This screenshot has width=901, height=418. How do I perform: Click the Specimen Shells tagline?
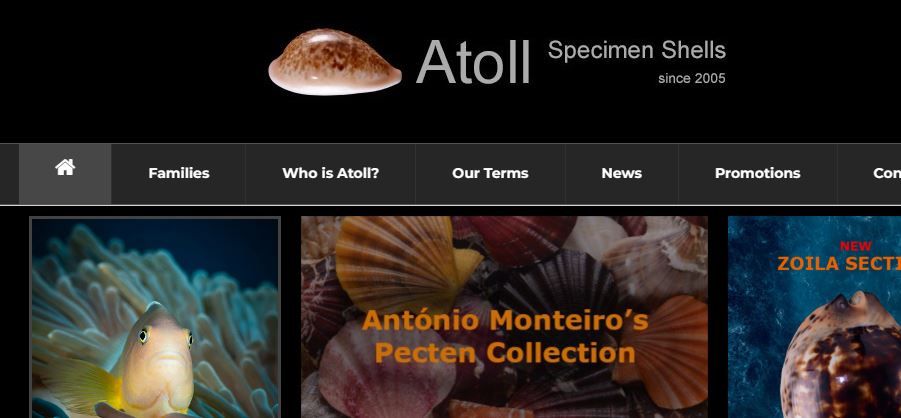pos(637,51)
